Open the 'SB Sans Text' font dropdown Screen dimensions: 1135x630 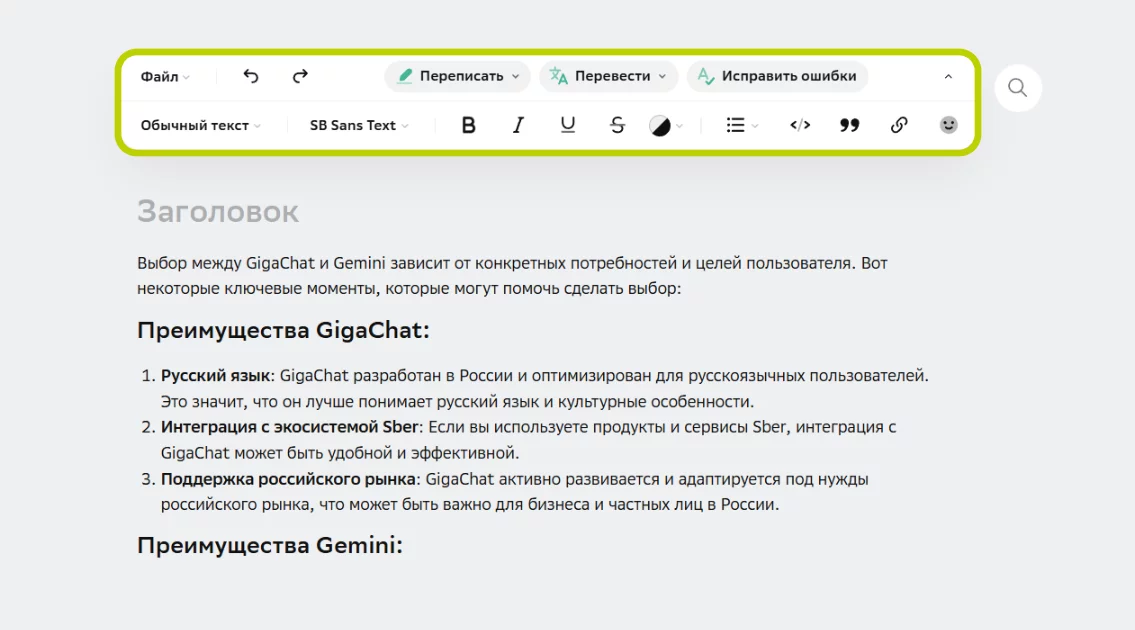[359, 125]
